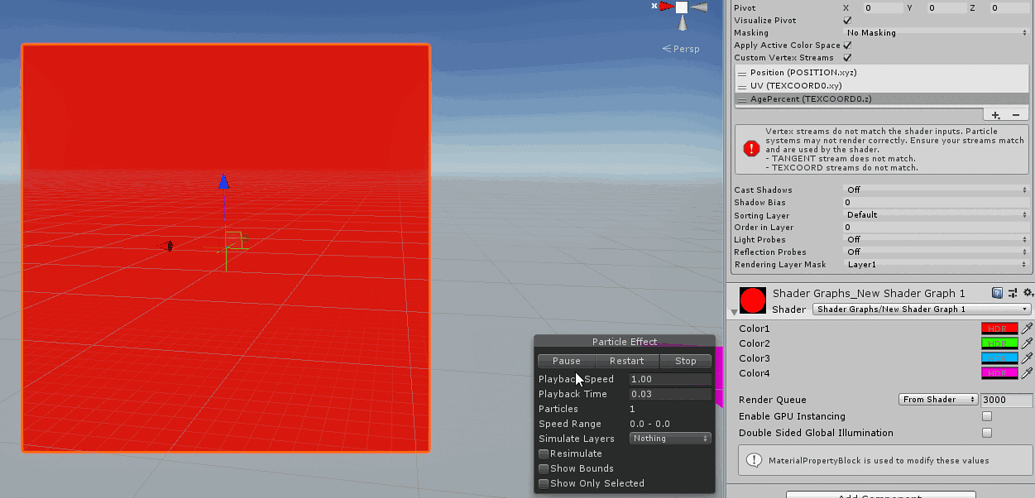1035x498 pixels.
Task: Click the Speed Range value 0.0 - 0.0
Action: (652, 424)
